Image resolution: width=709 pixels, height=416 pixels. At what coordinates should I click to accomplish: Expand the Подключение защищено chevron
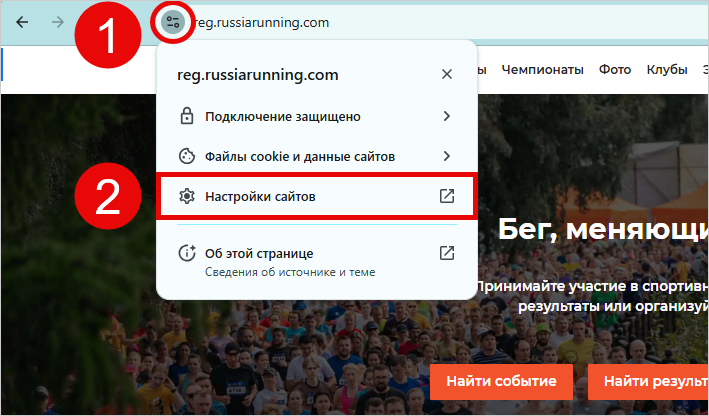447,116
